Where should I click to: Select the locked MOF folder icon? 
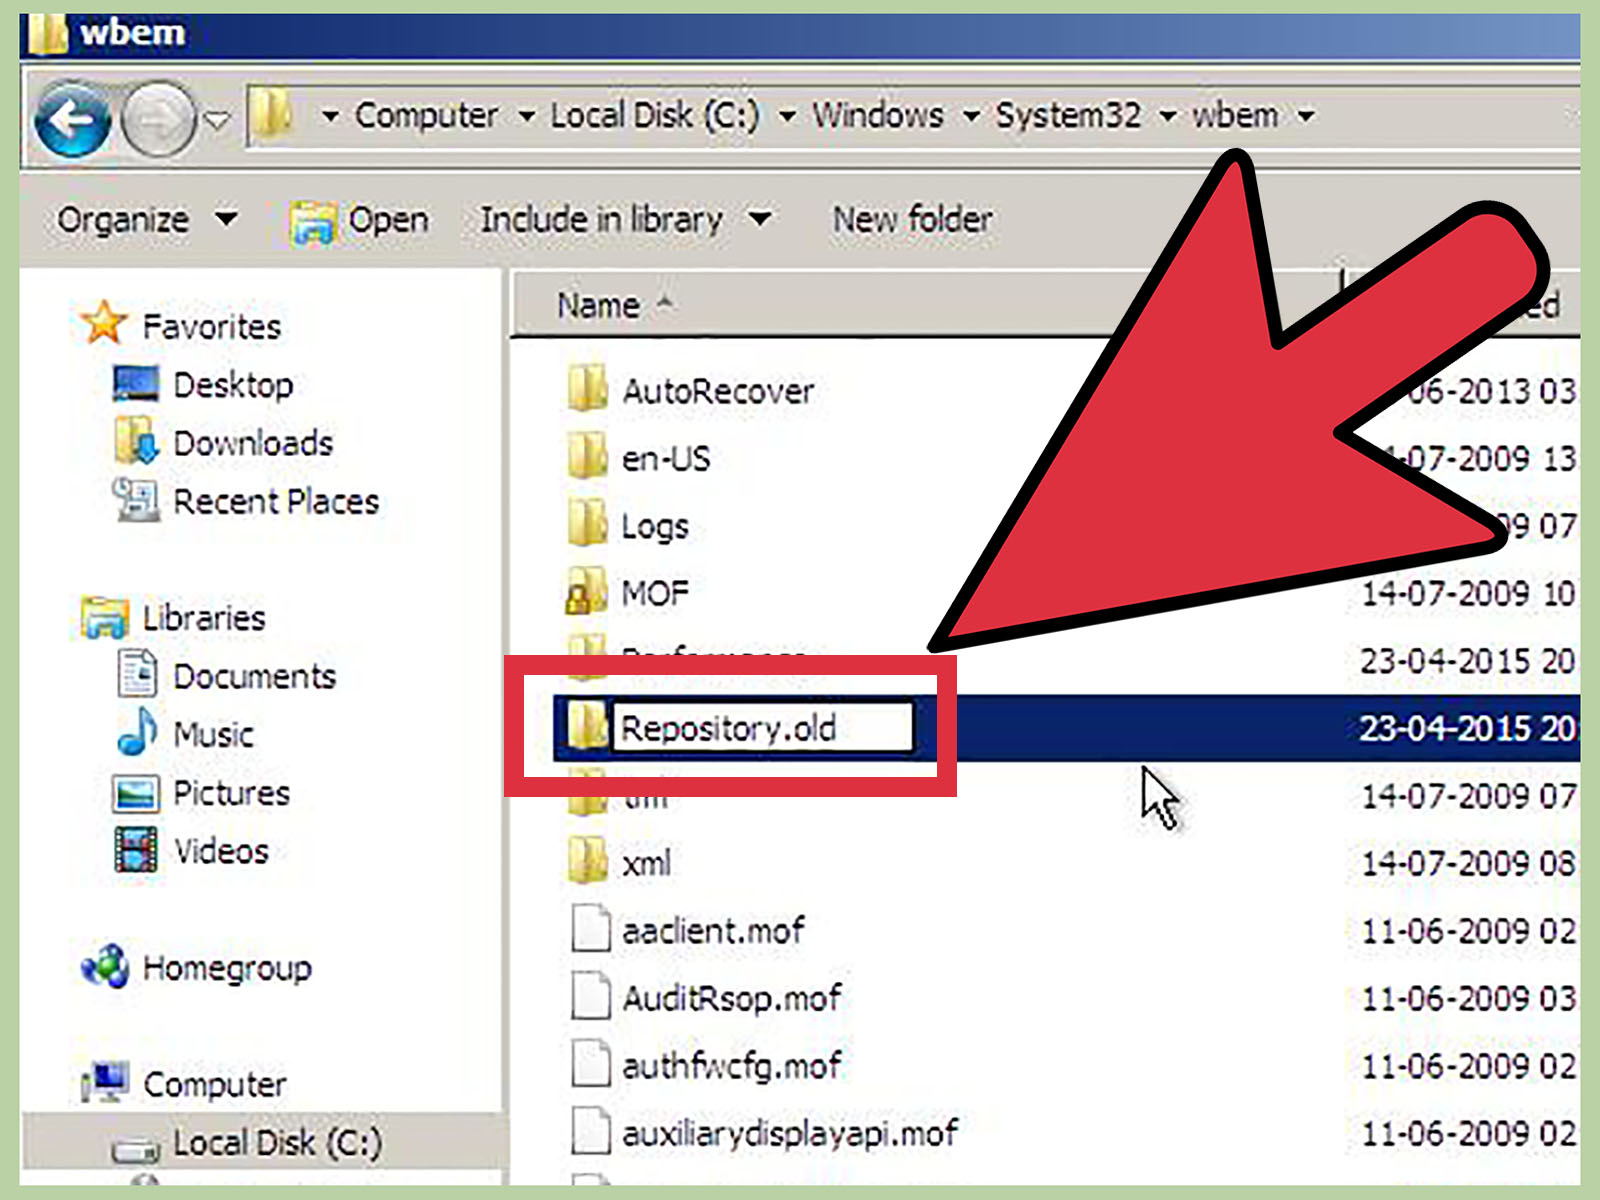tap(587, 591)
